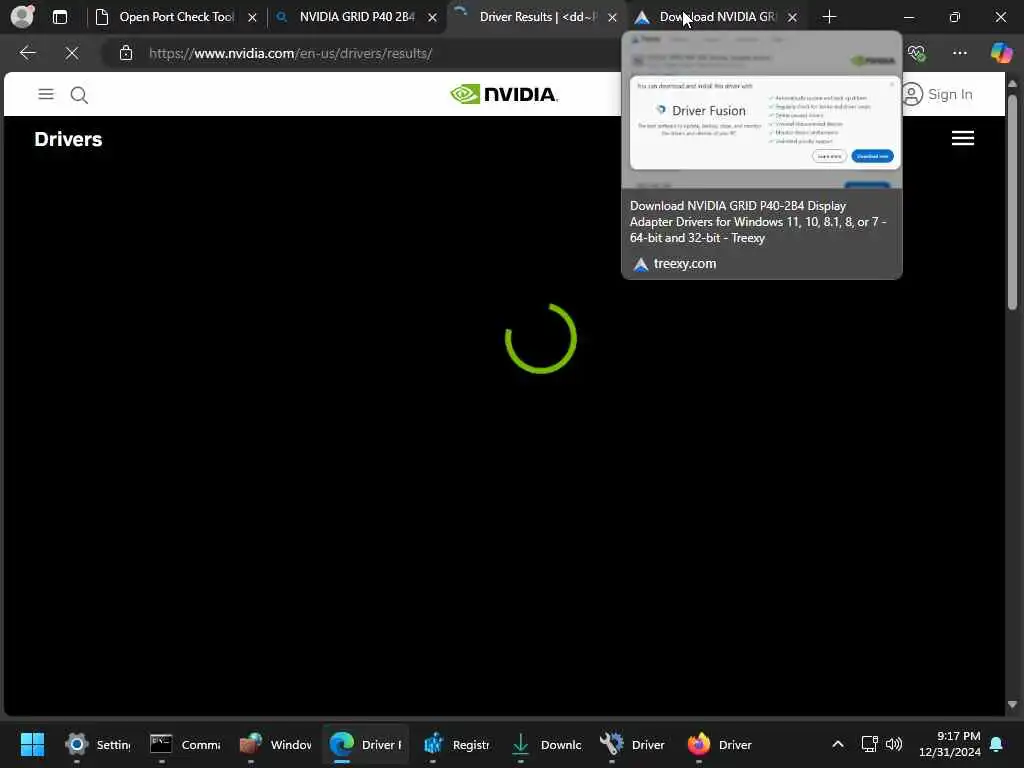Open the Downloads taskbar item
This screenshot has height=768, width=1024.
point(546,744)
